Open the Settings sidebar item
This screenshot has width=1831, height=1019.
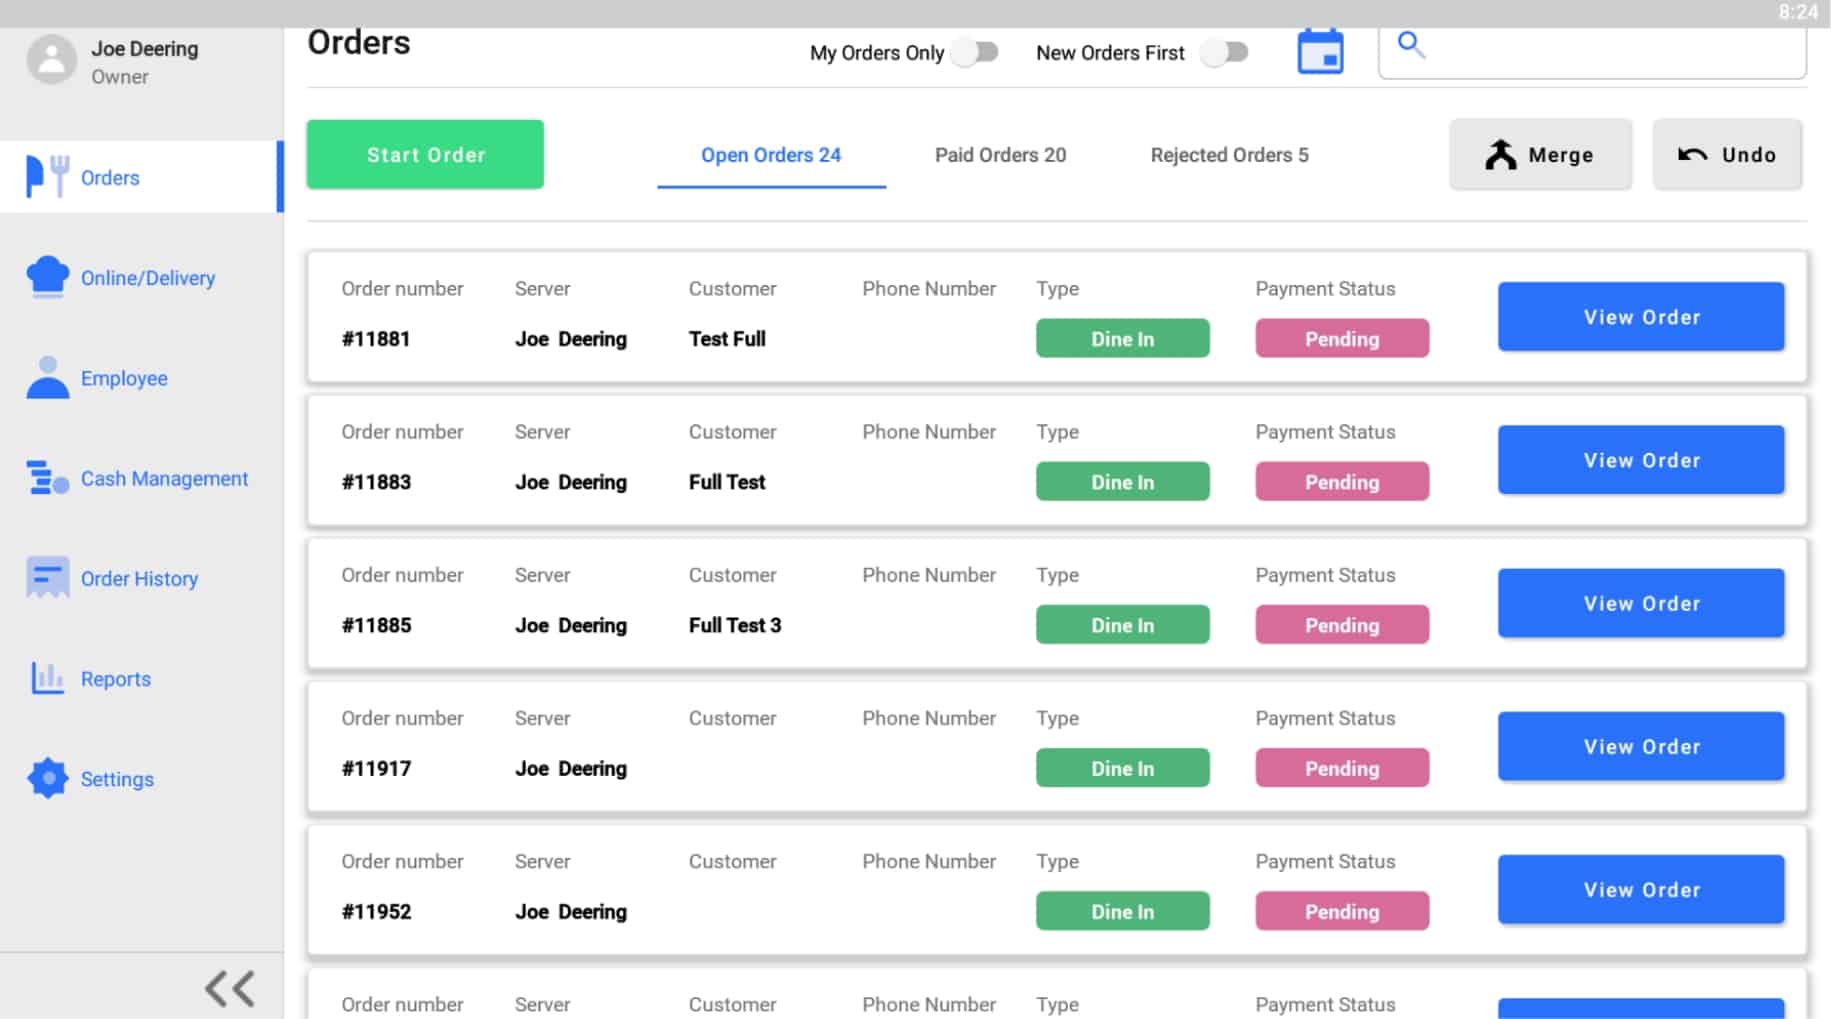point(141,778)
